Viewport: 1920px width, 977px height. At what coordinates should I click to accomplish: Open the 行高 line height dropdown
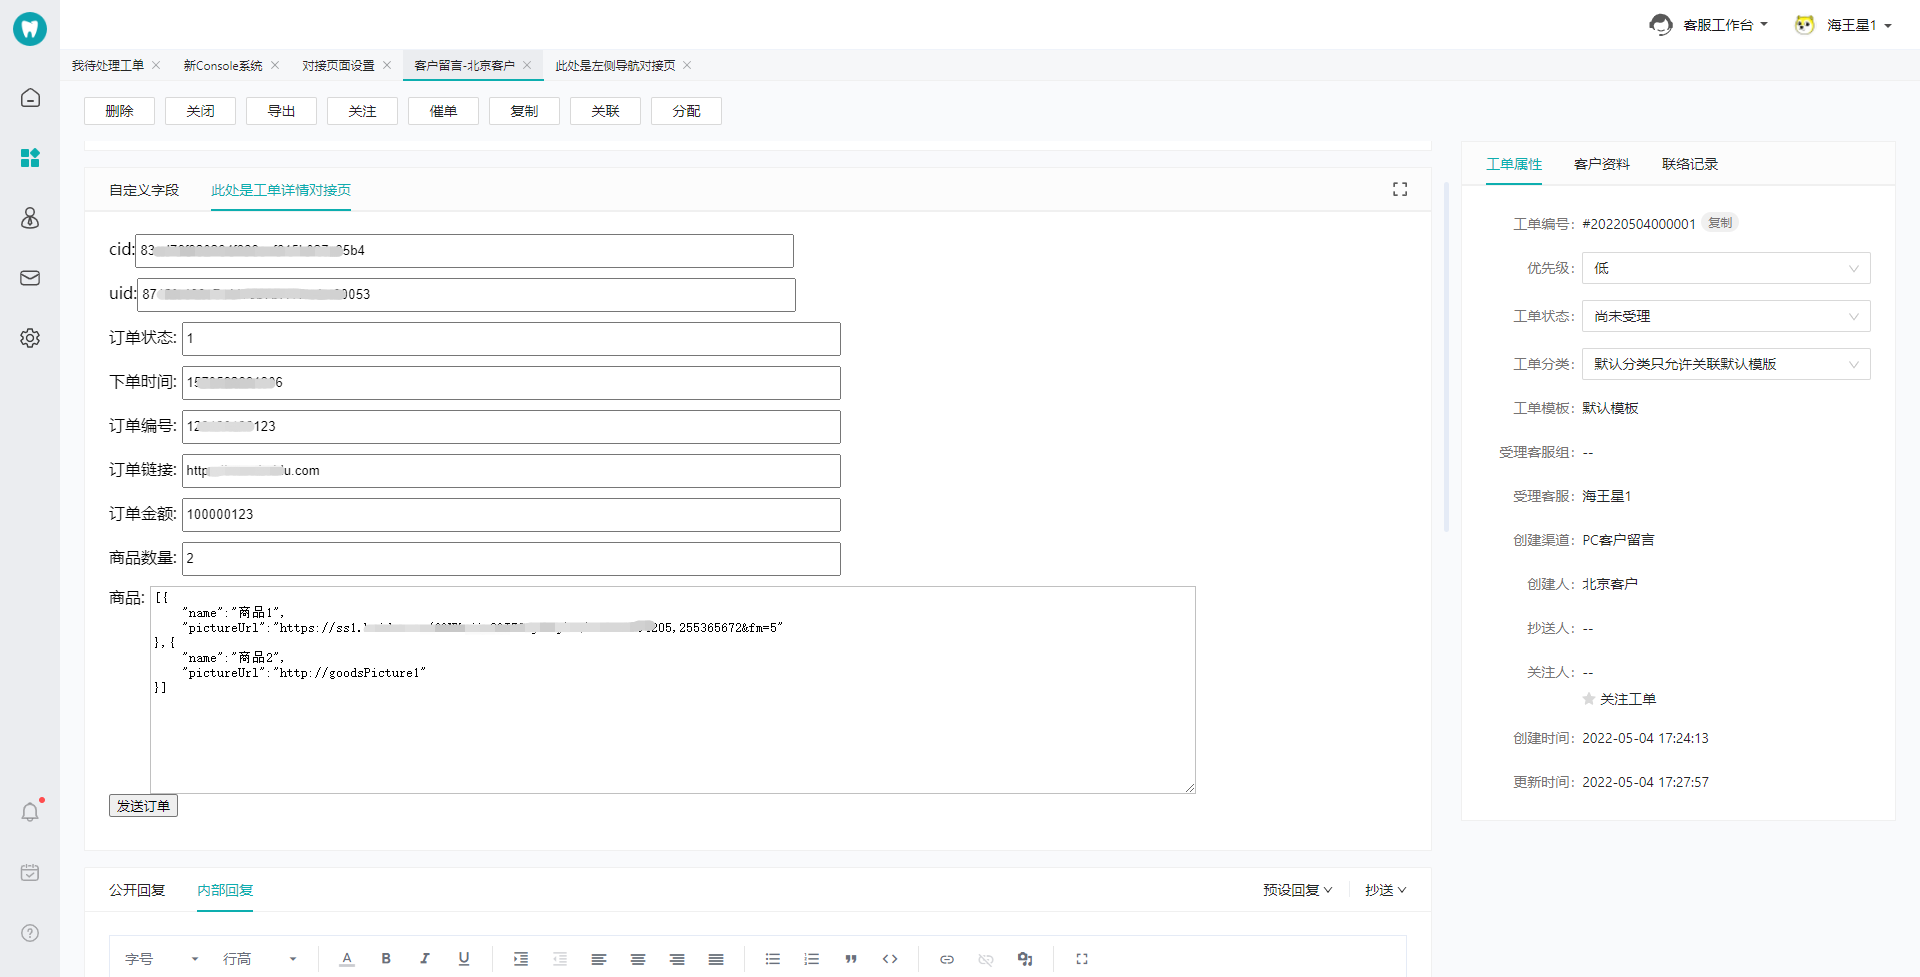pos(260,959)
